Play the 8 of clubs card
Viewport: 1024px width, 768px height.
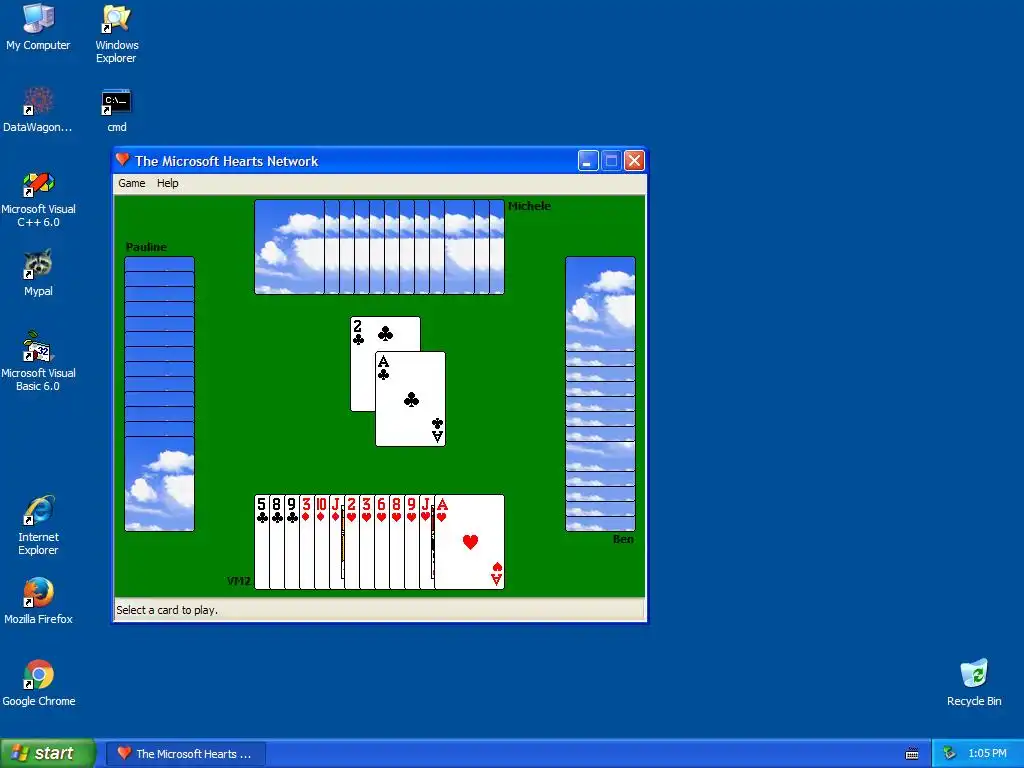pyautogui.click(x=277, y=542)
